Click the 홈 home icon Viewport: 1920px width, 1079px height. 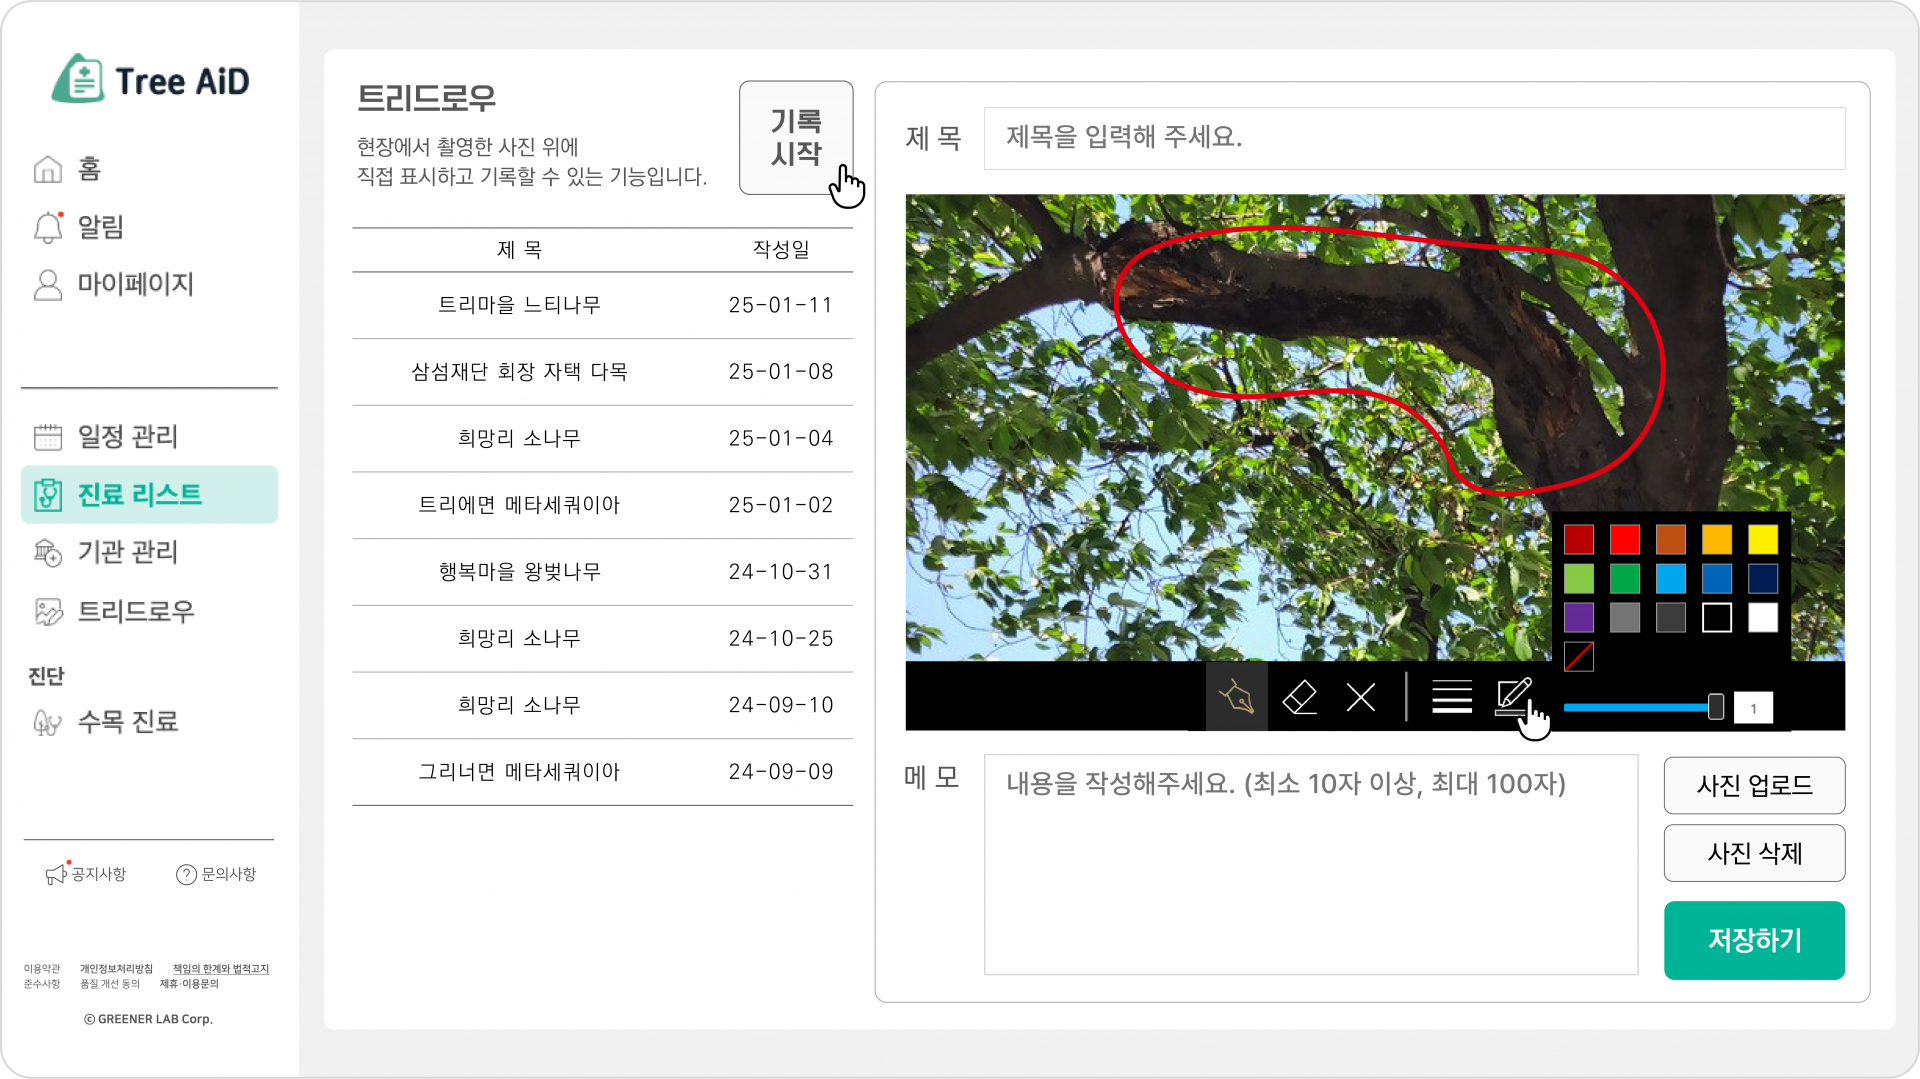point(47,169)
